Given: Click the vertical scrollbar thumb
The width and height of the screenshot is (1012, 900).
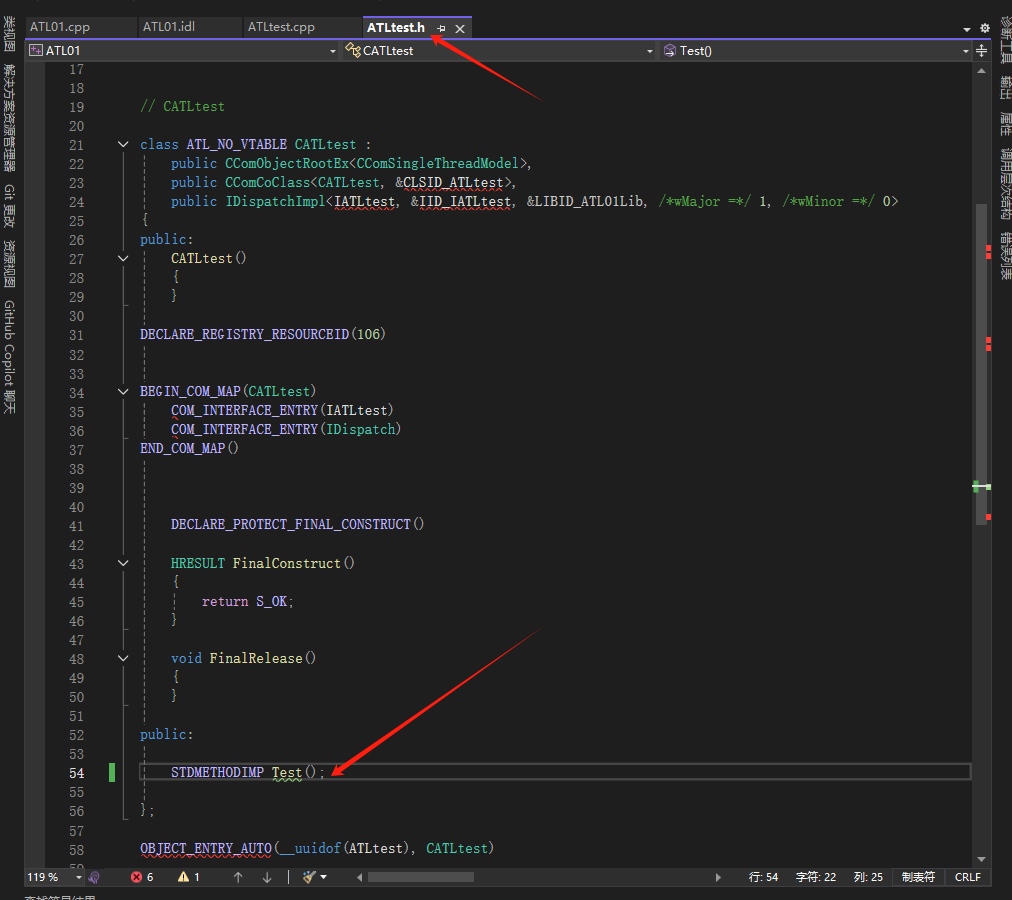Looking at the screenshot, I should pos(982,363).
